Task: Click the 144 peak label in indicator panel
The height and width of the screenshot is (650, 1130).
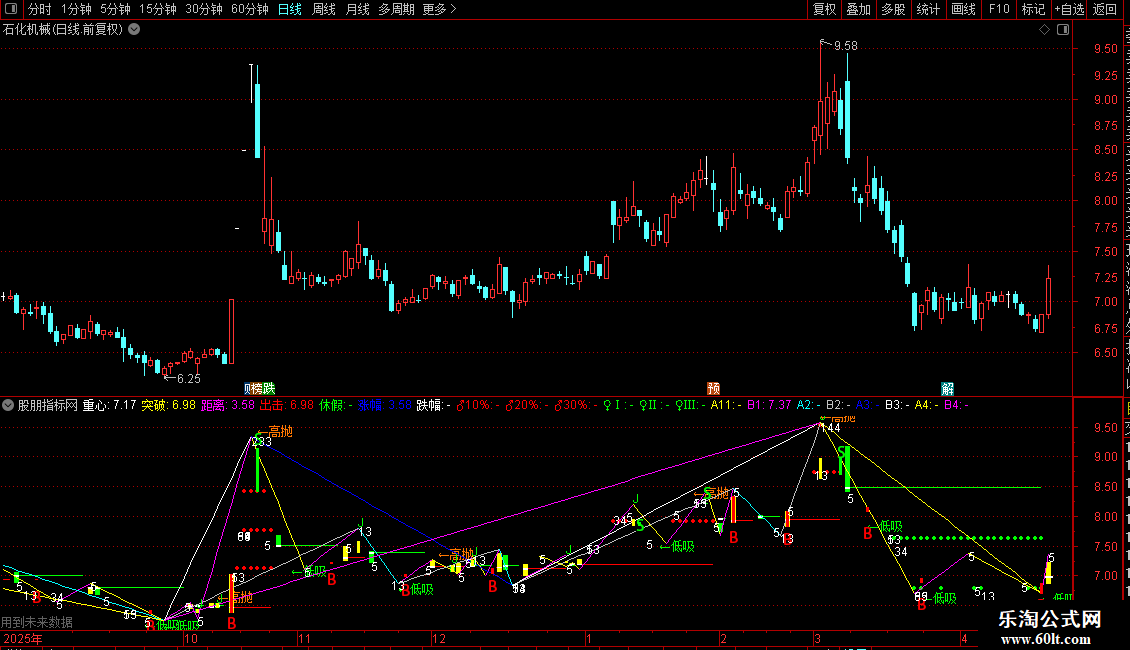Action: tap(830, 427)
